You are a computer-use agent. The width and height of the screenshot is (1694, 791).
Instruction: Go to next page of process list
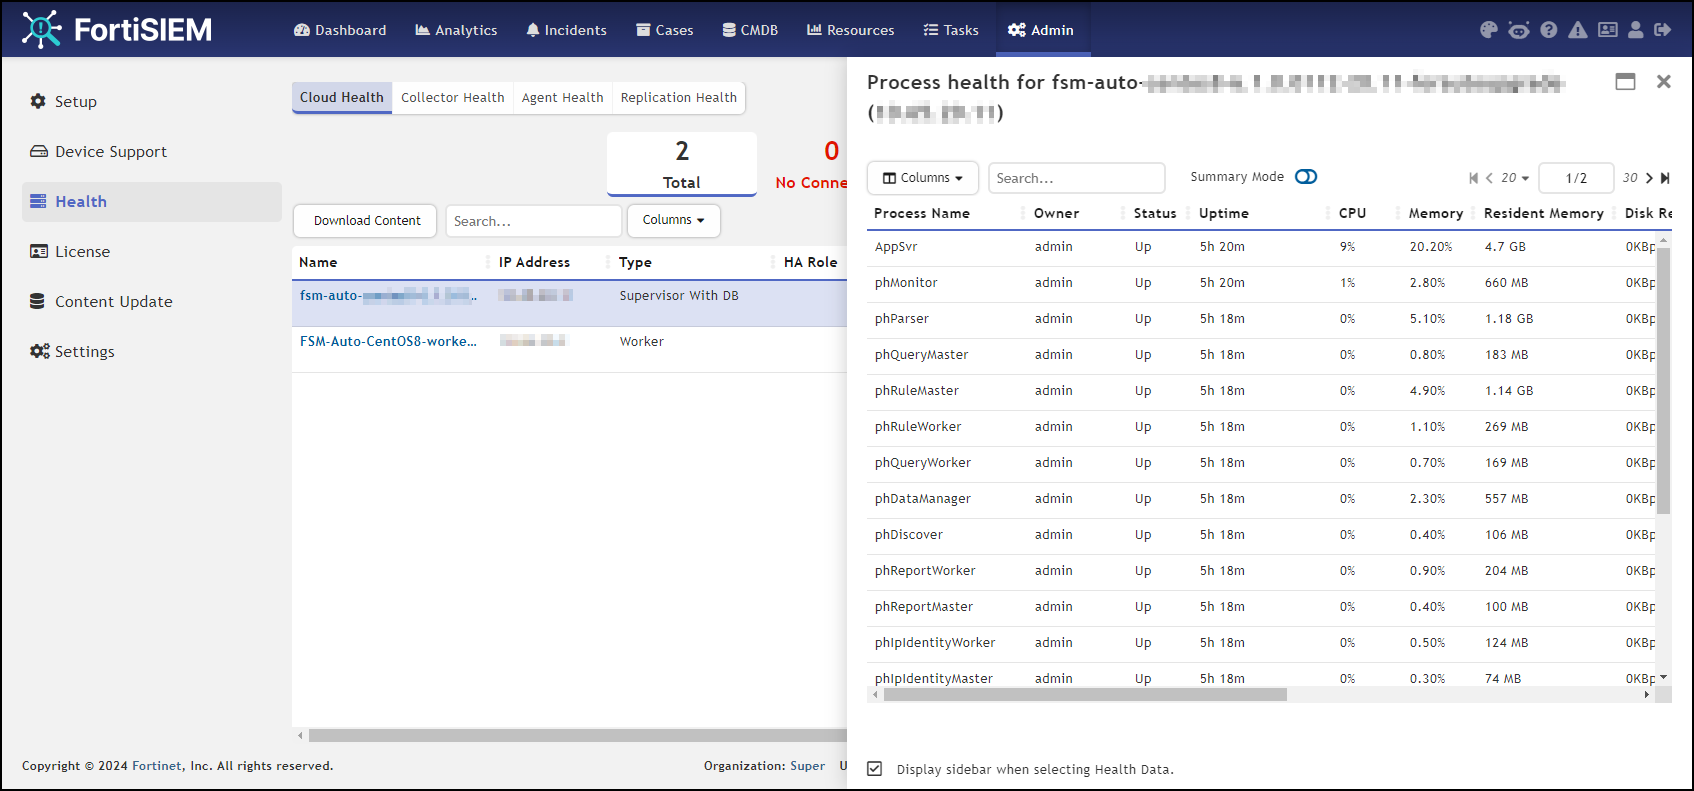[1649, 178]
